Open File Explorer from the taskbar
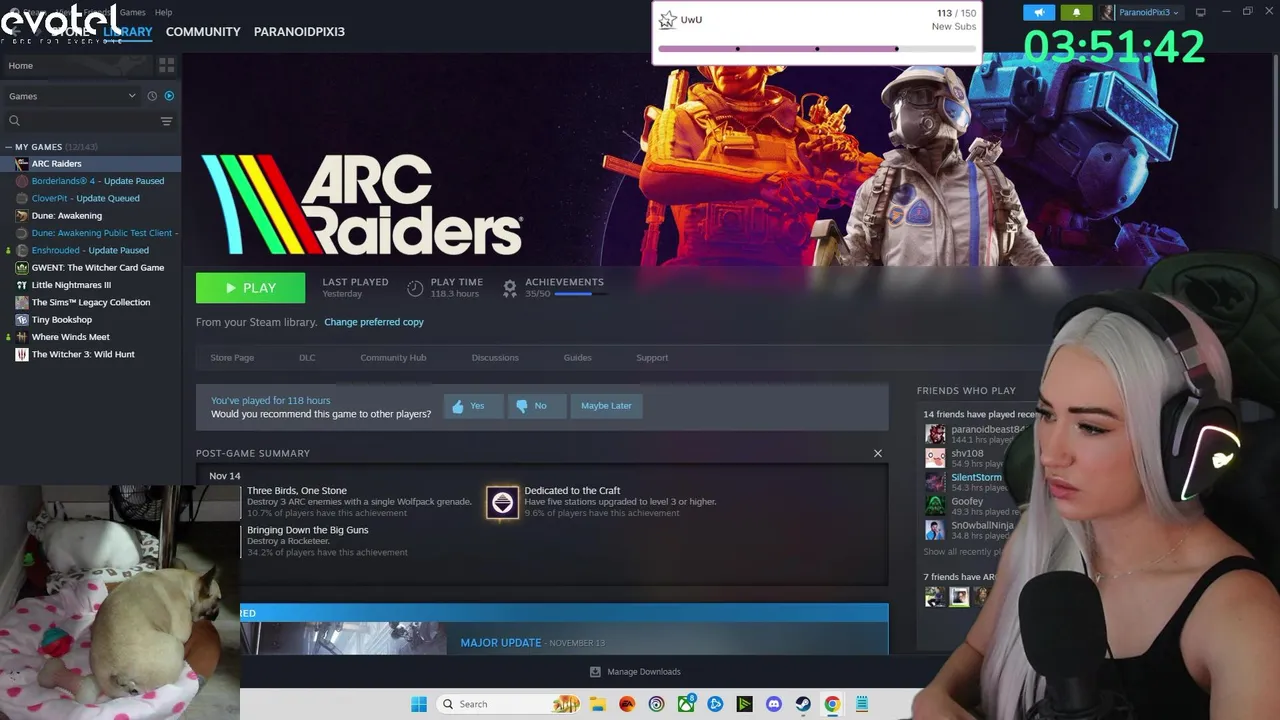This screenshot has width=1280, height=720. [x=597, y=704]
